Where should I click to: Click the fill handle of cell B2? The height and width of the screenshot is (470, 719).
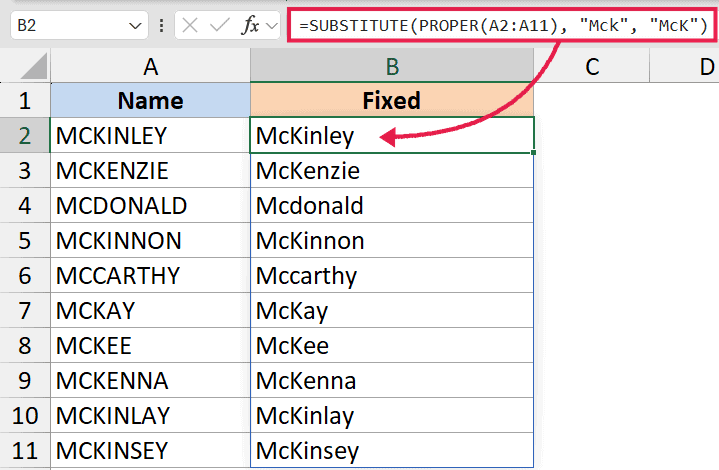(x=534, y=152)
